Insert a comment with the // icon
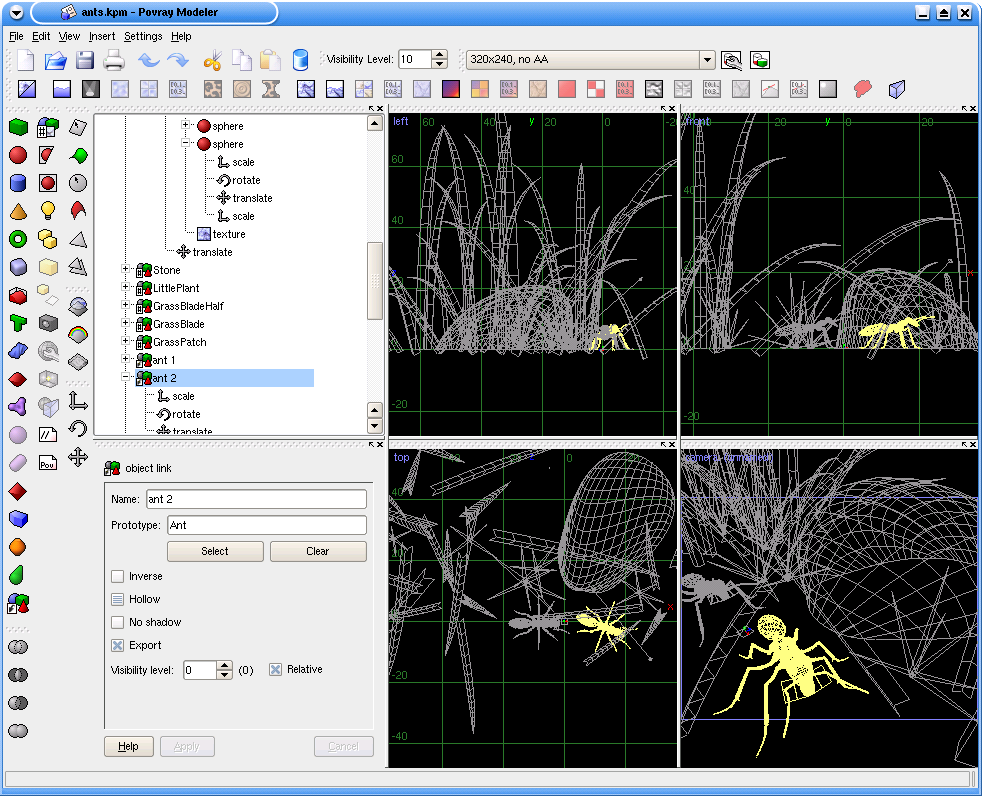This screenshot has height=796, width=982. (48, 435)
